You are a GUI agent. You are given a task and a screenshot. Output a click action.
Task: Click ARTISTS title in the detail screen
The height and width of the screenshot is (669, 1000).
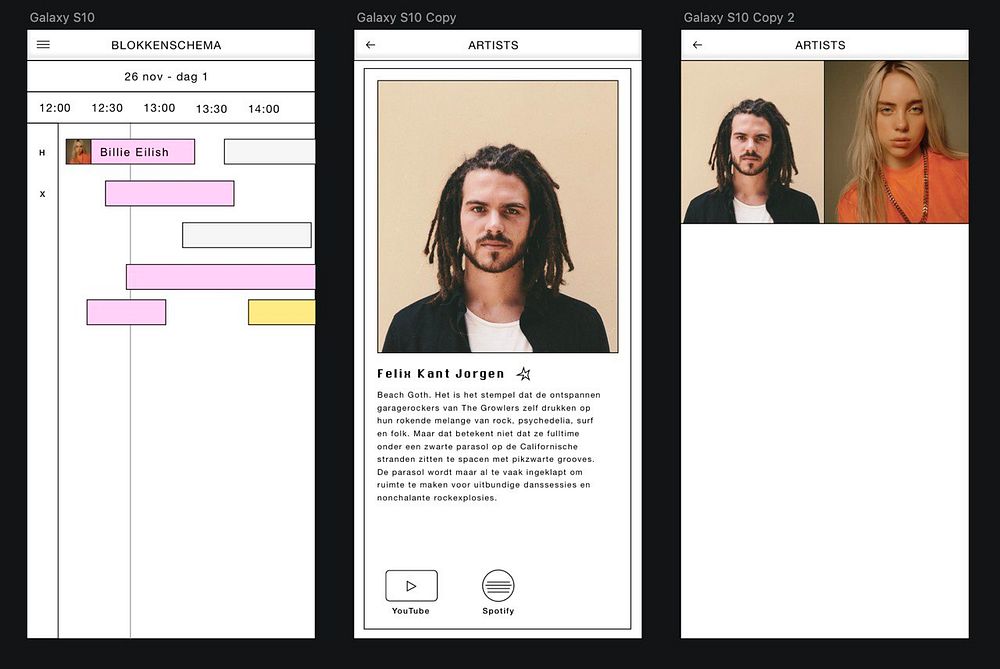493,45
